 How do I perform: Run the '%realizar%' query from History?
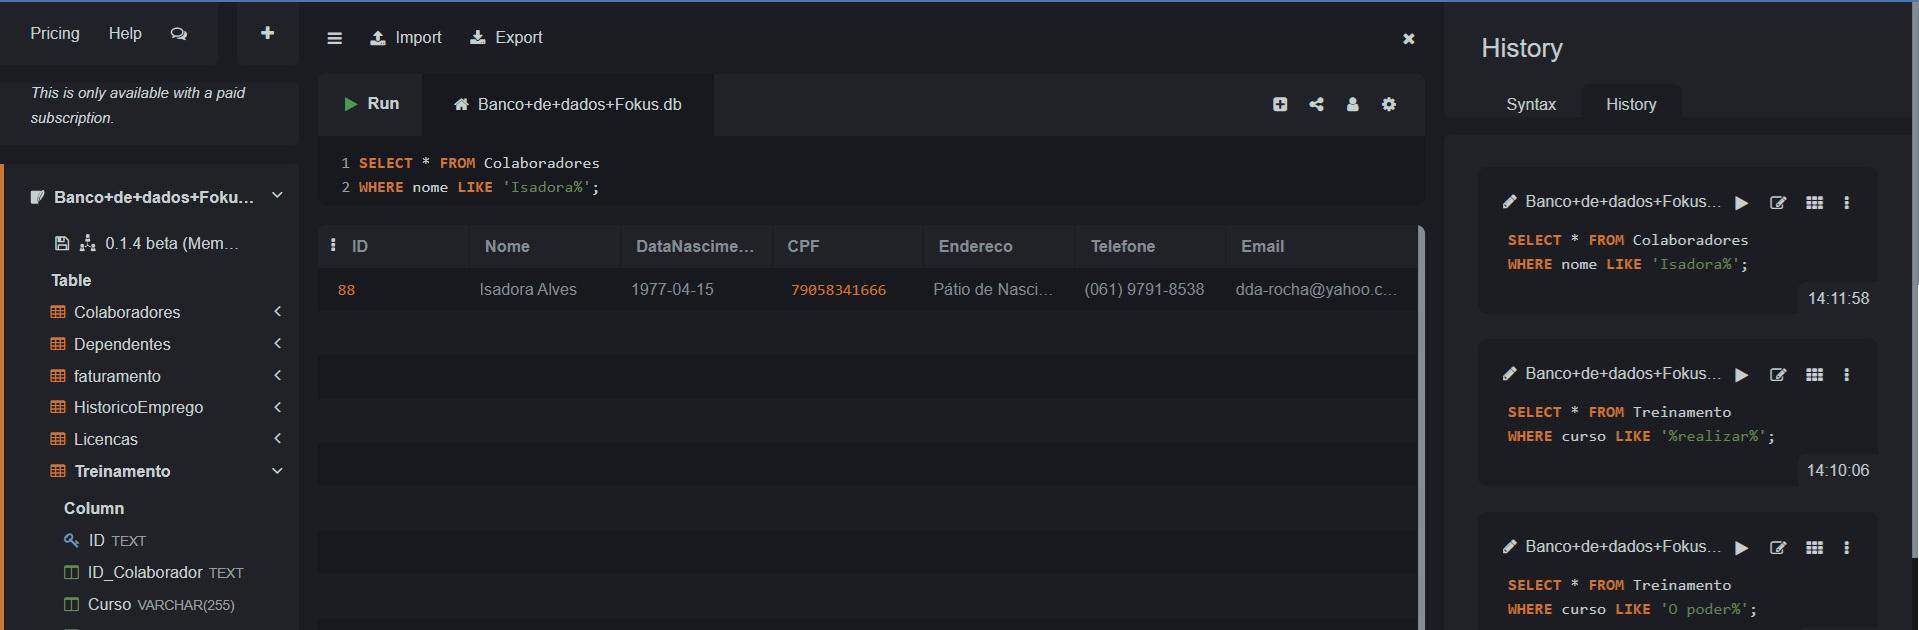click(1742, 375)
